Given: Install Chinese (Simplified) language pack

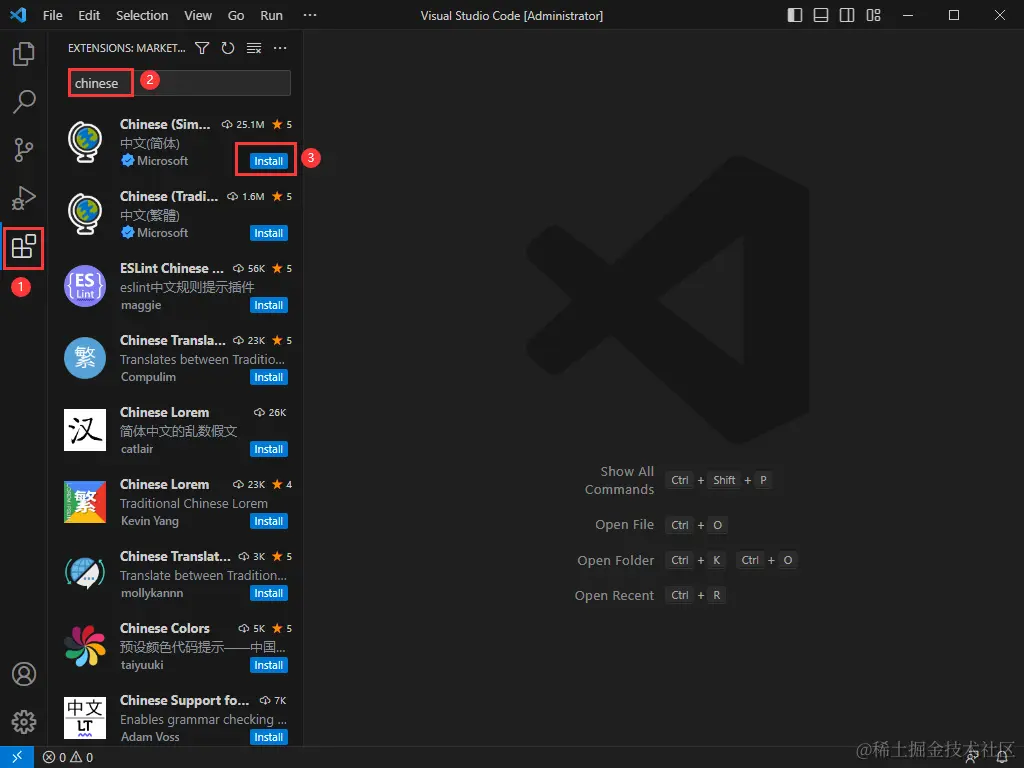Looking at the screenshot, I should (x=268, y=161).
